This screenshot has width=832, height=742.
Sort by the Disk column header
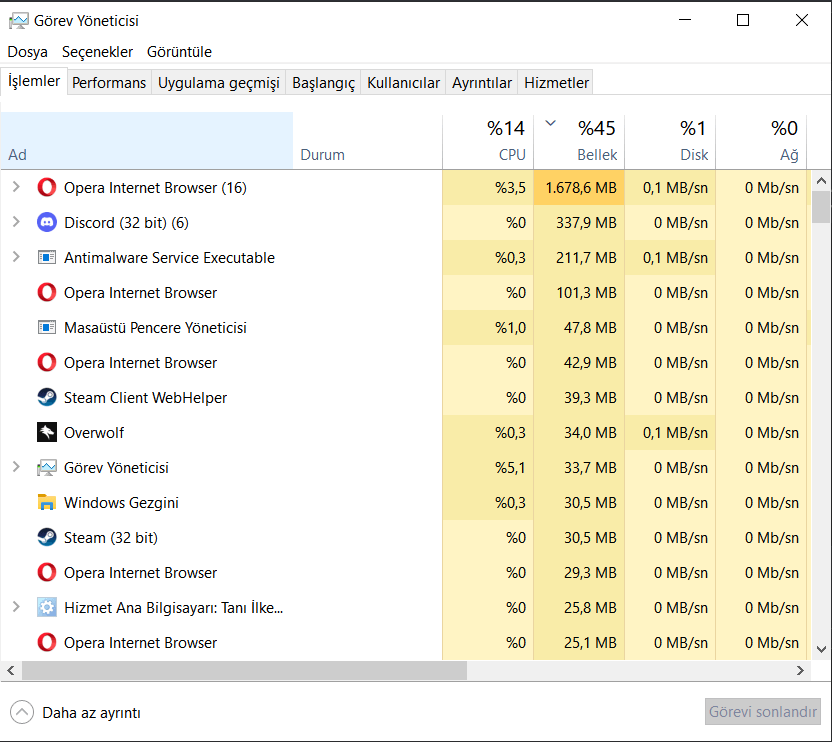pyautogui.click(x=671, y=141)
